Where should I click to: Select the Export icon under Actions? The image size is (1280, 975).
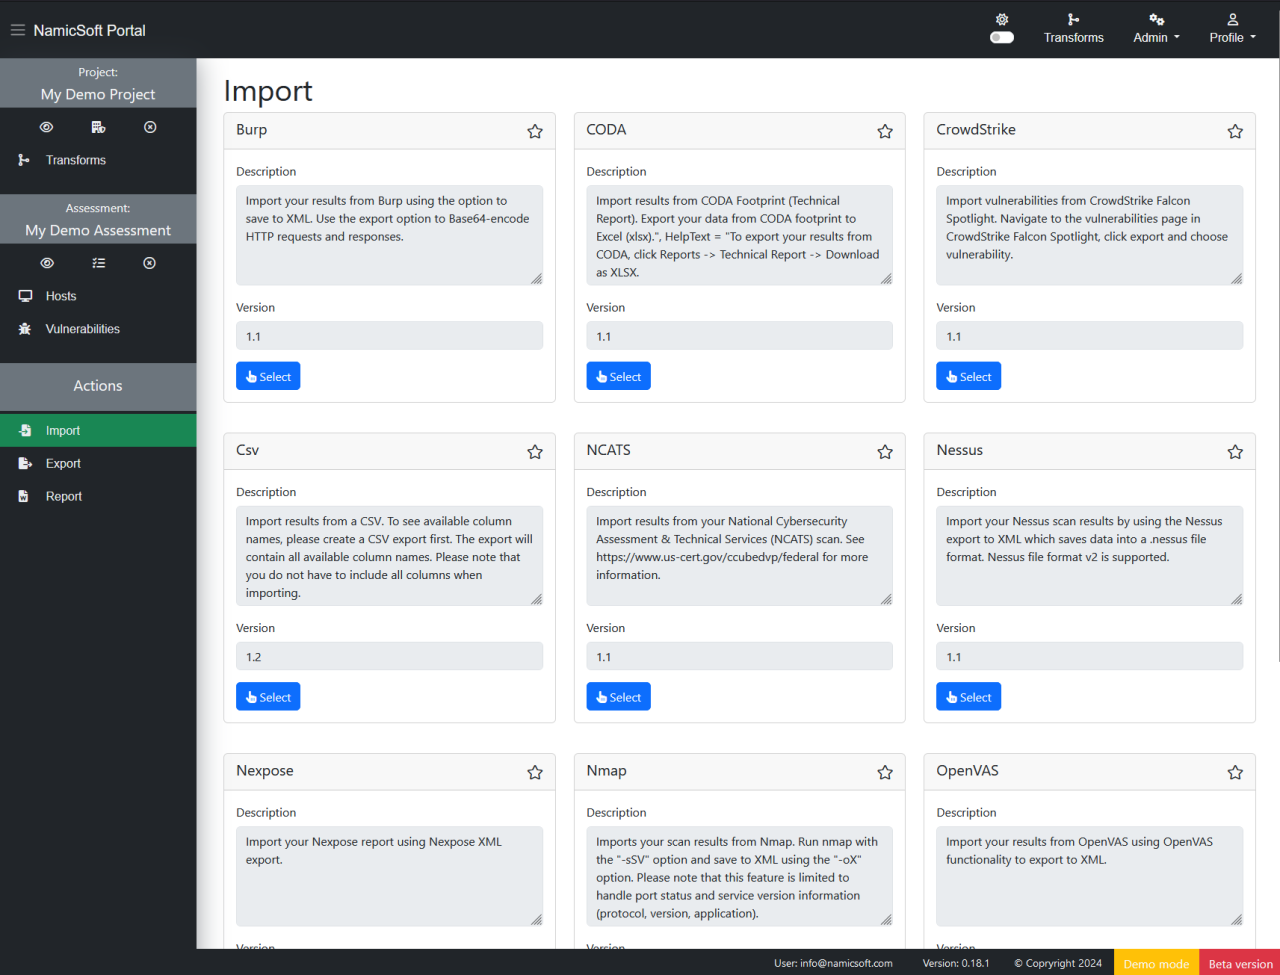pyautogui.click(x=22, y=463)
